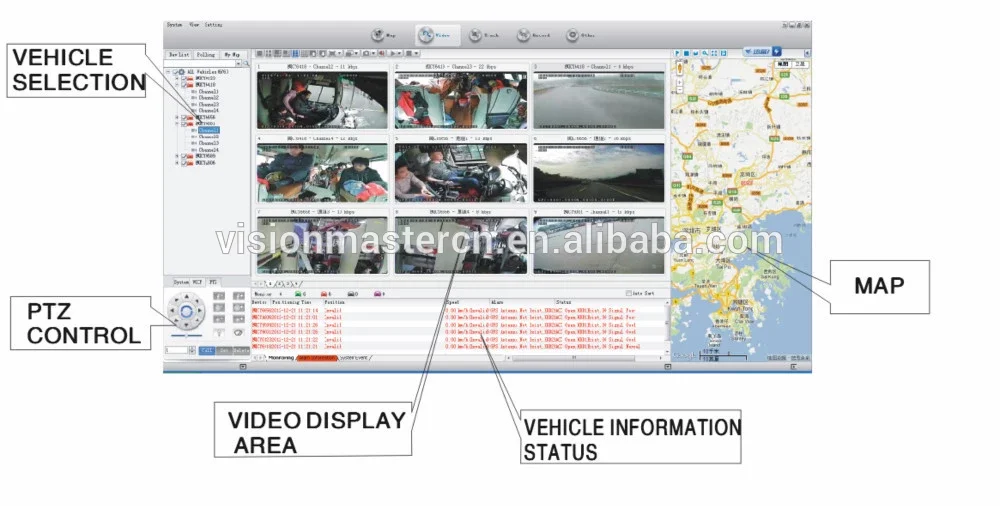Tilt camera up with PTZ up arrow
Viewport: 1000px width, 506px height.
(186, 297)
